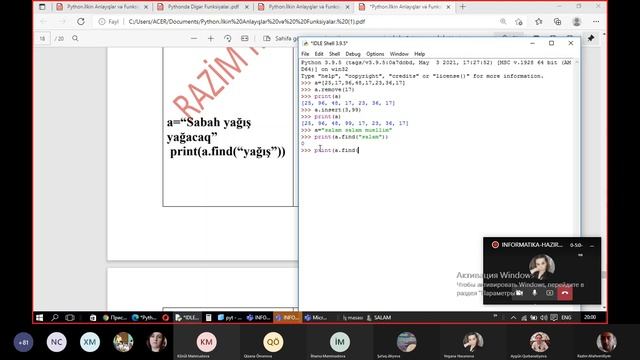Click the browser address bar with PDF path
Image resolution: width=640 pixels, height=360 pixels.
pos(247,22)
